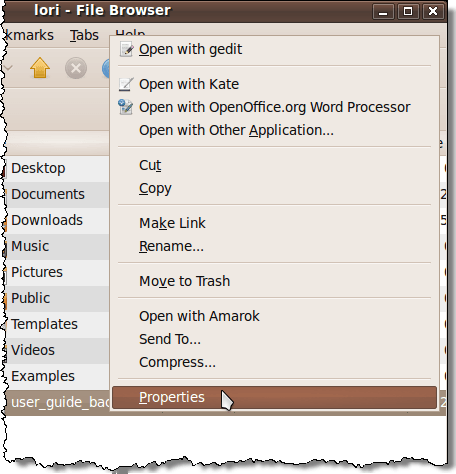Click the gedit icon in context menu
456x474 pixels.
pos(126,49)
